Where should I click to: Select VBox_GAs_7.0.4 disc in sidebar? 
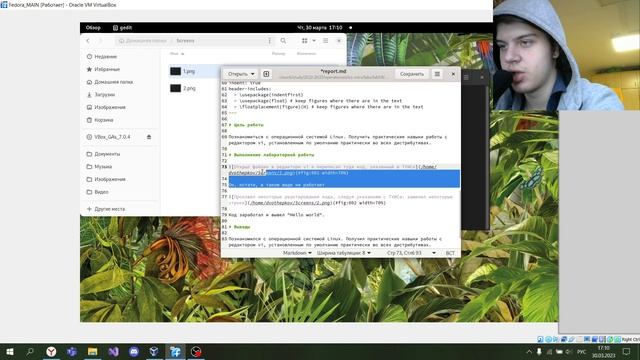coord(112,137)
